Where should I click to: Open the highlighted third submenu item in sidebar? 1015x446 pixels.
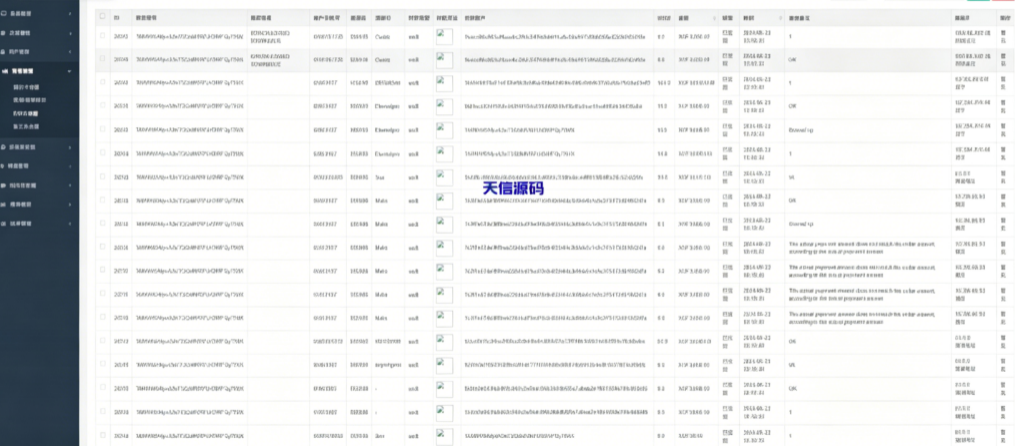[x=25, y=113]
